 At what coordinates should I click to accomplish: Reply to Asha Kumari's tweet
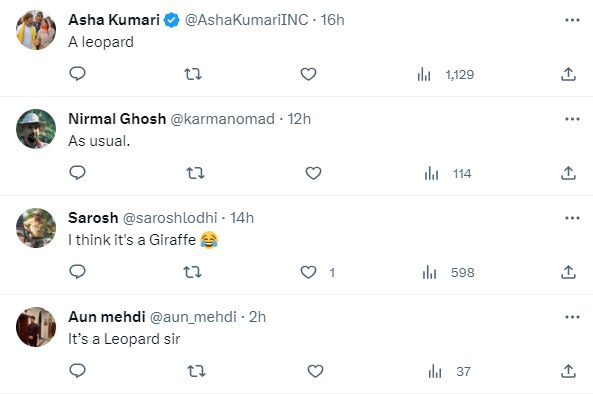[x=78, y=74]
